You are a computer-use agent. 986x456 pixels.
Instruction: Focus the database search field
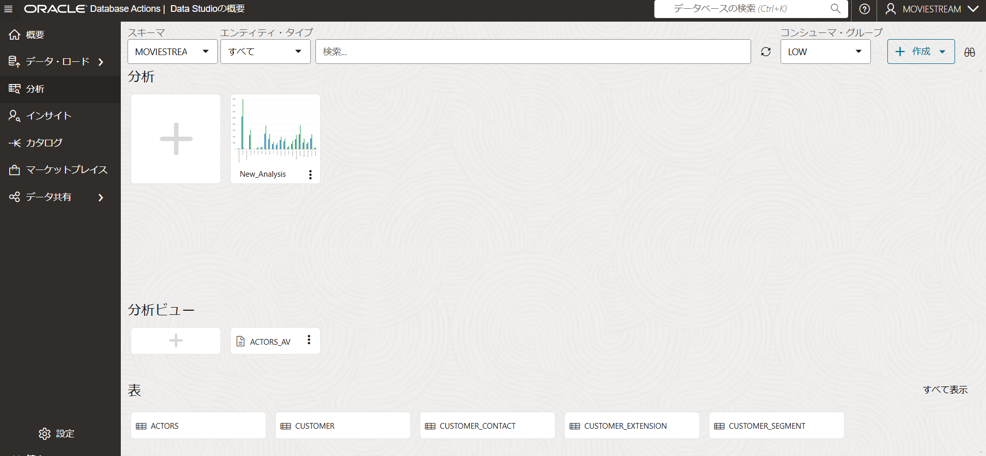(751, 9)
